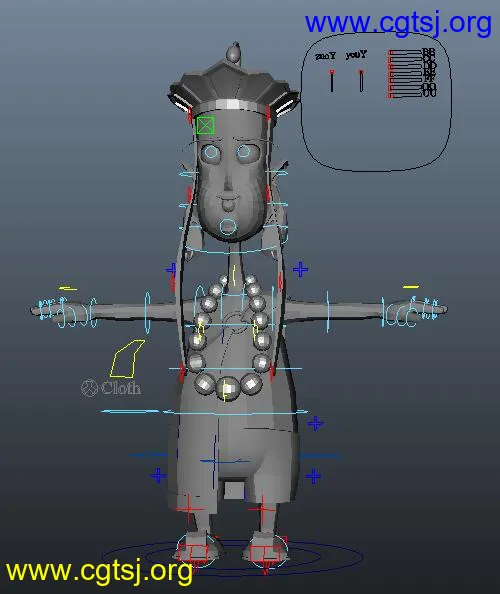
Task: Move the zuoY slider handle
Action: [x=332, y=72]
